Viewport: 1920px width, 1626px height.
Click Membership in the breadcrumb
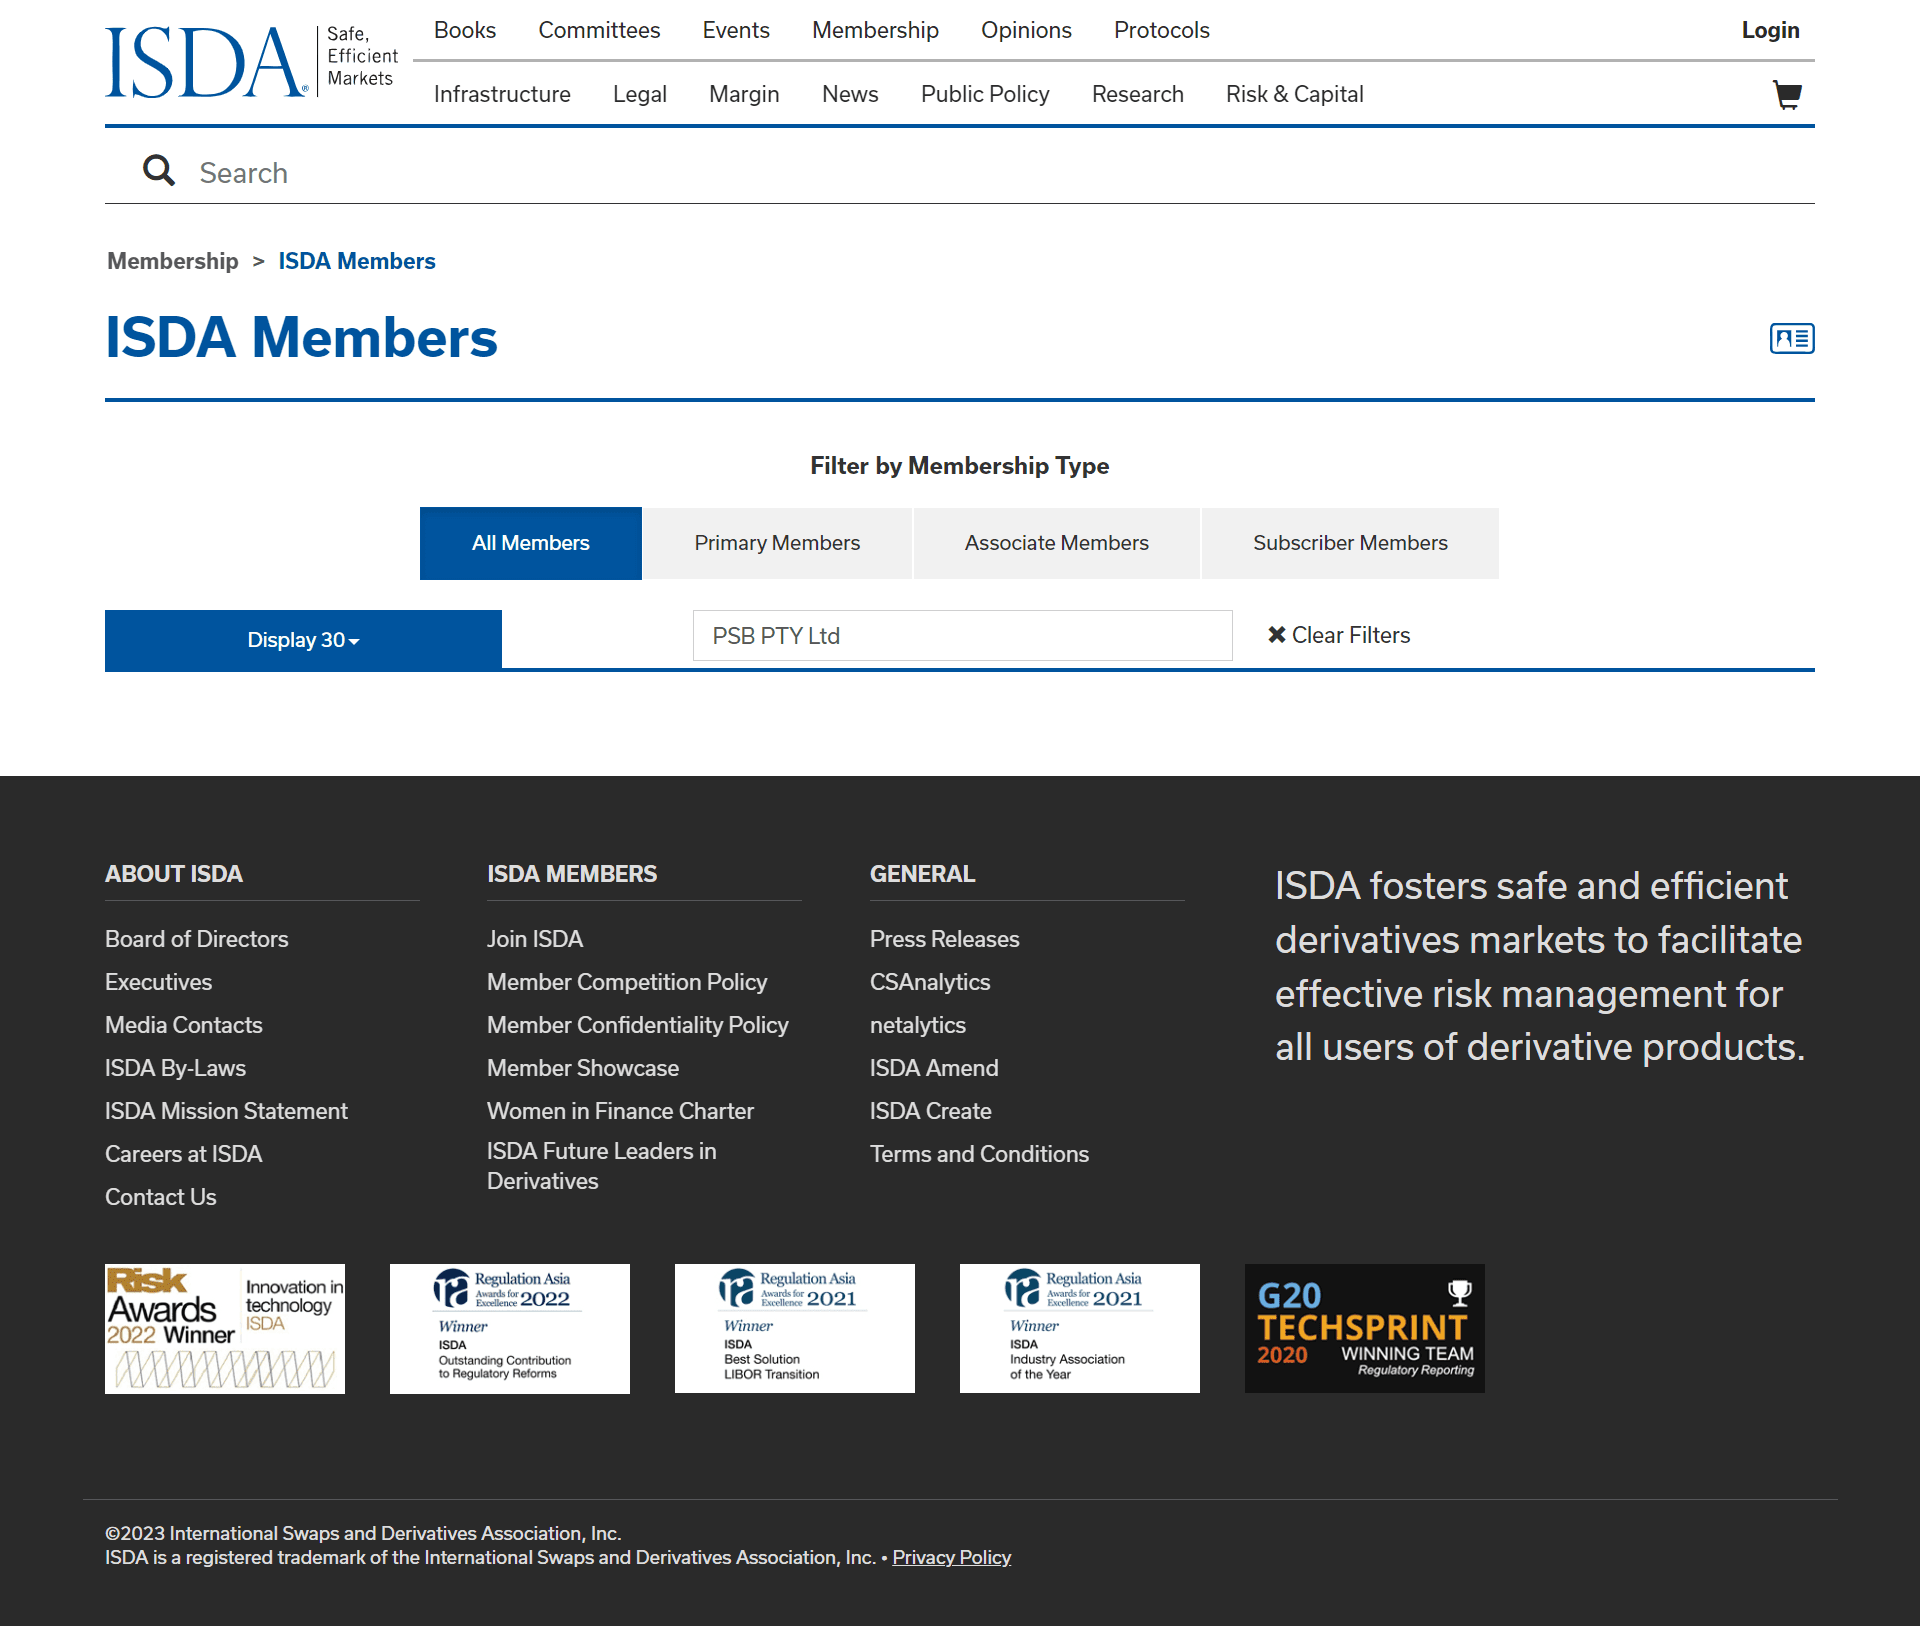[173, 261]
